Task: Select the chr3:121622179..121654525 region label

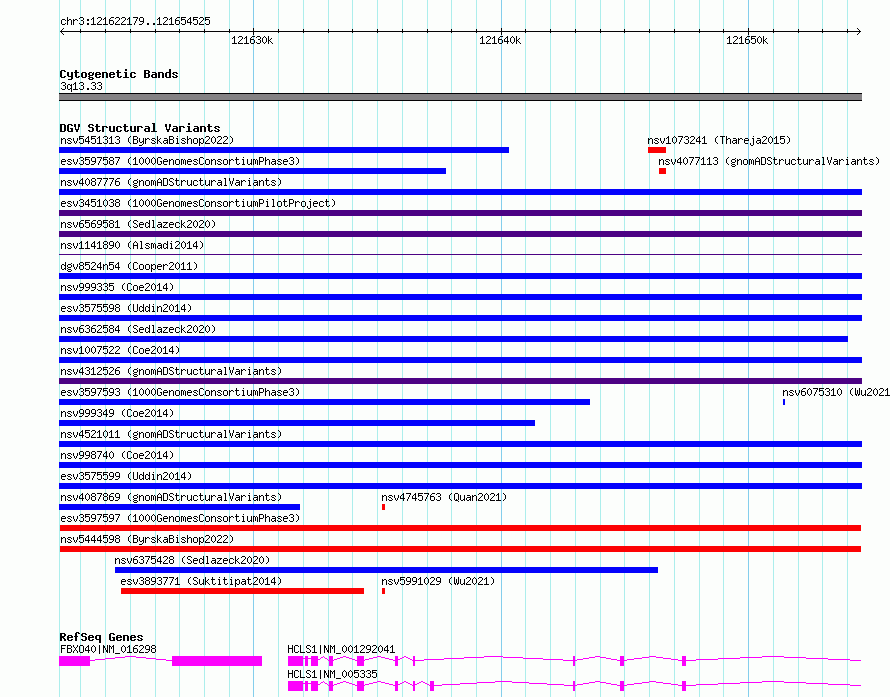Action: pos(135,21)
